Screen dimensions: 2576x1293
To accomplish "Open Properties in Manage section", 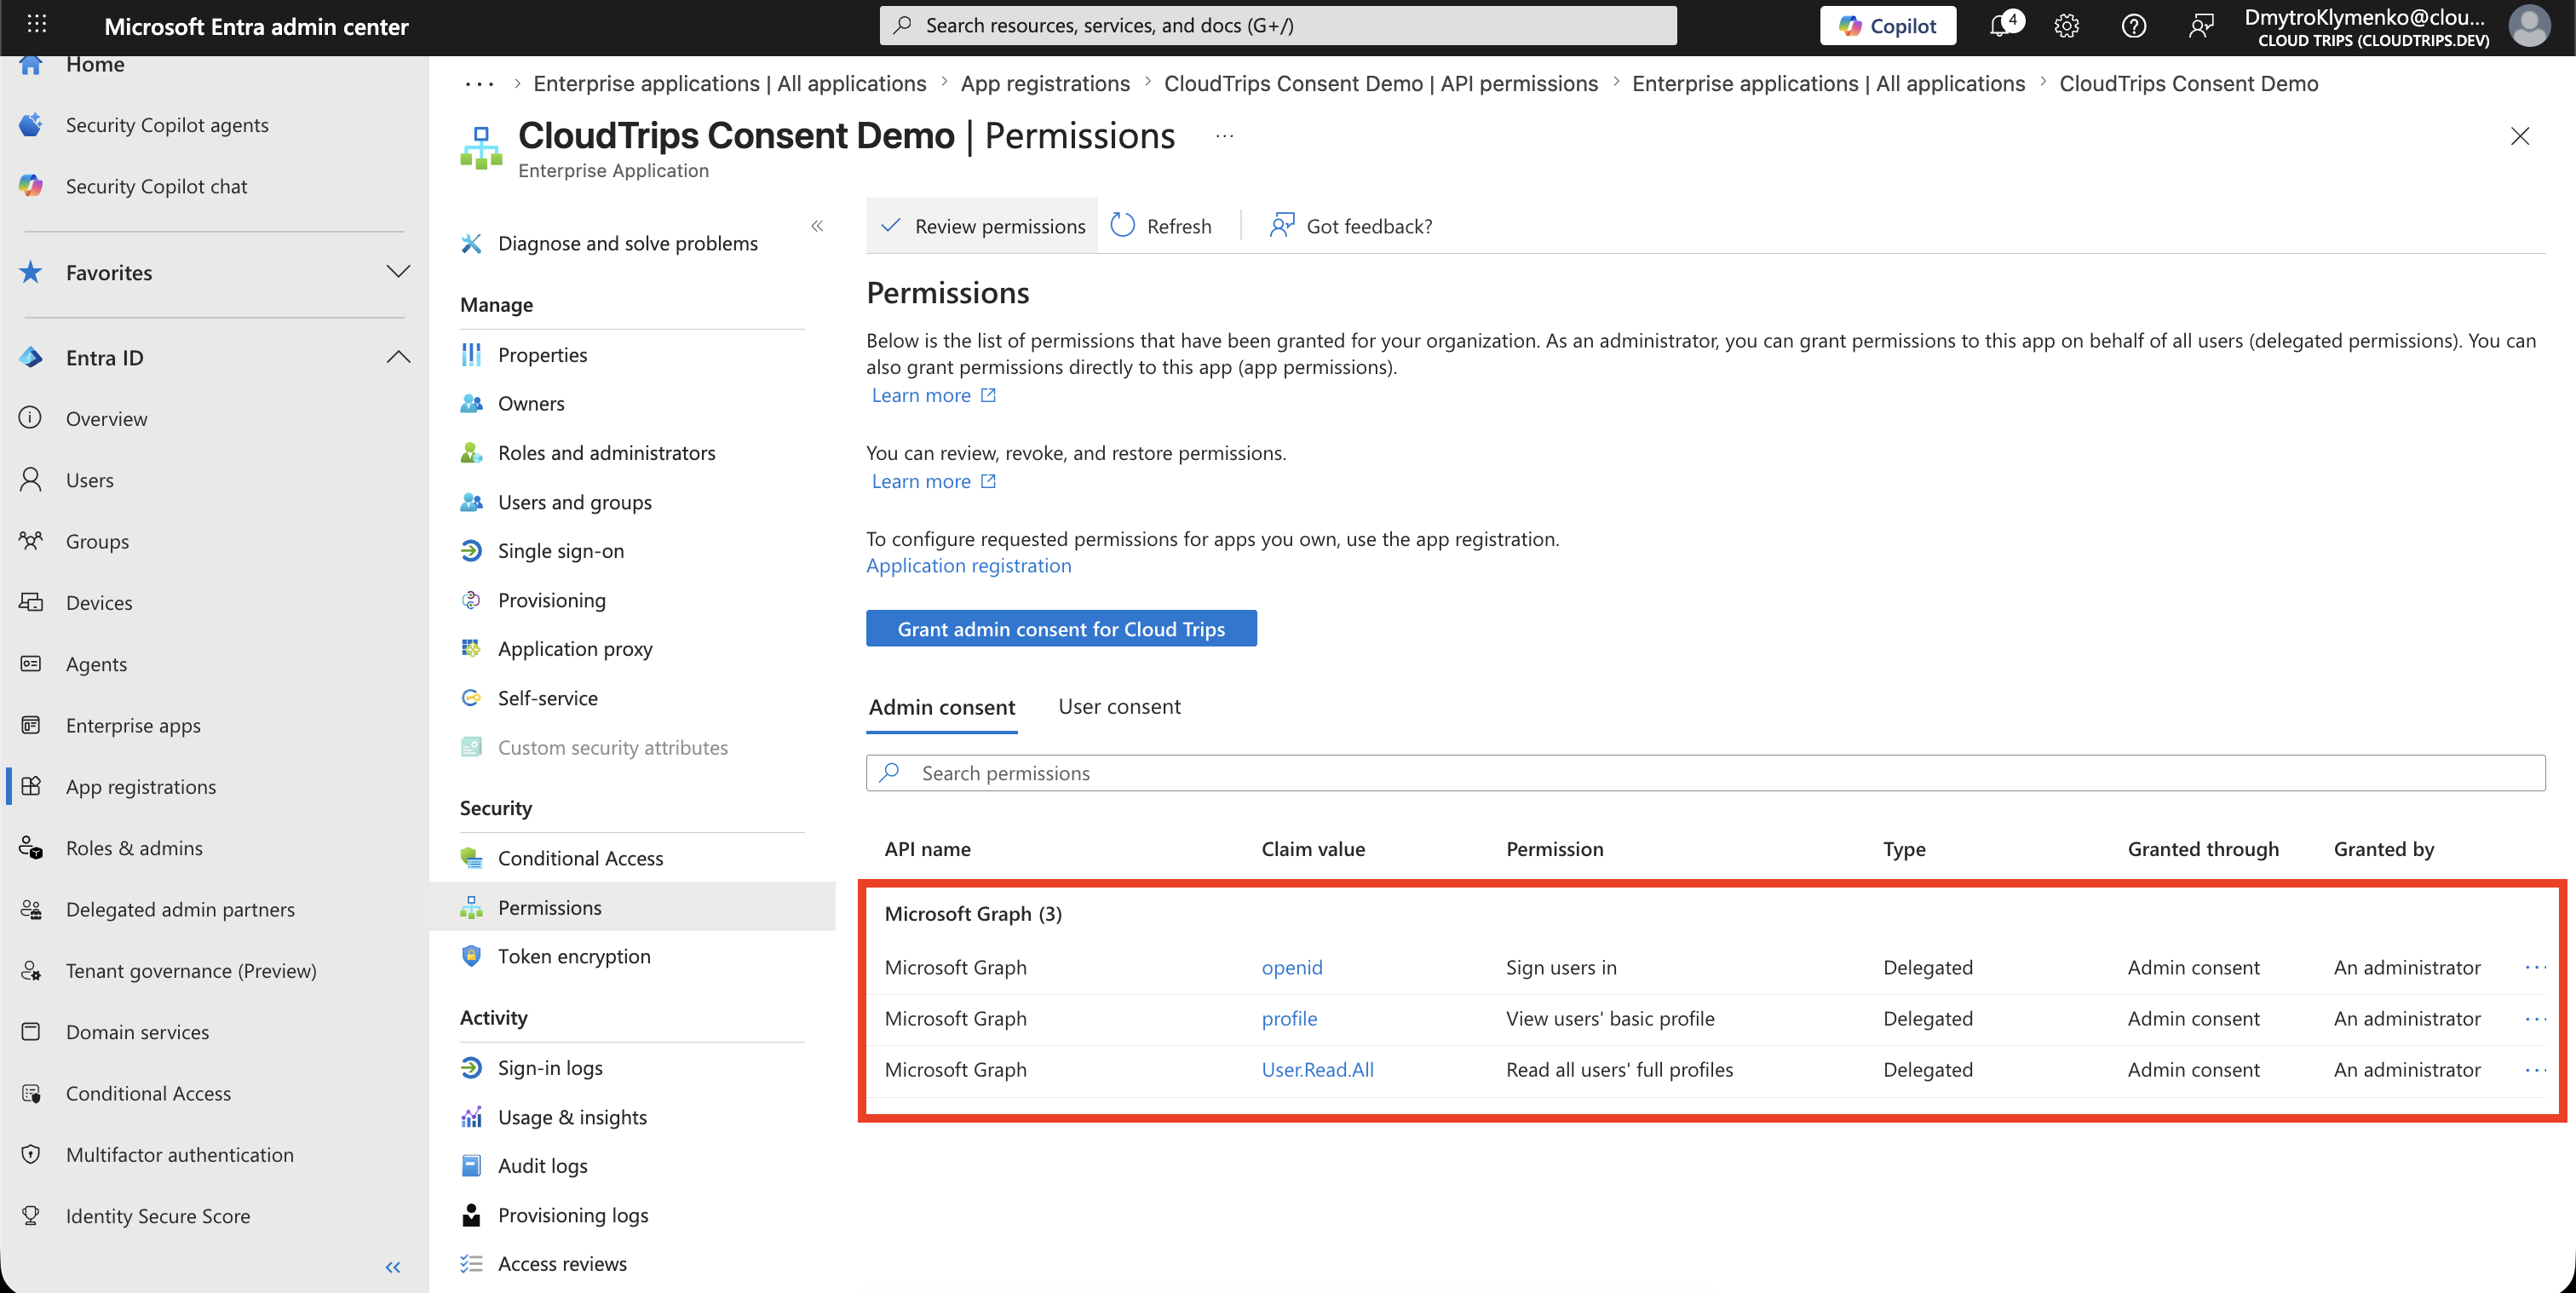I will tap(542, 354).
